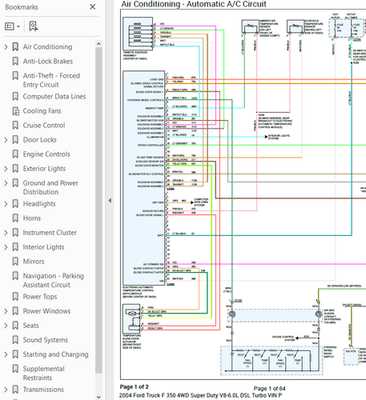Click bookmarks panel vertical scrollbar thumb

(99, 210)
